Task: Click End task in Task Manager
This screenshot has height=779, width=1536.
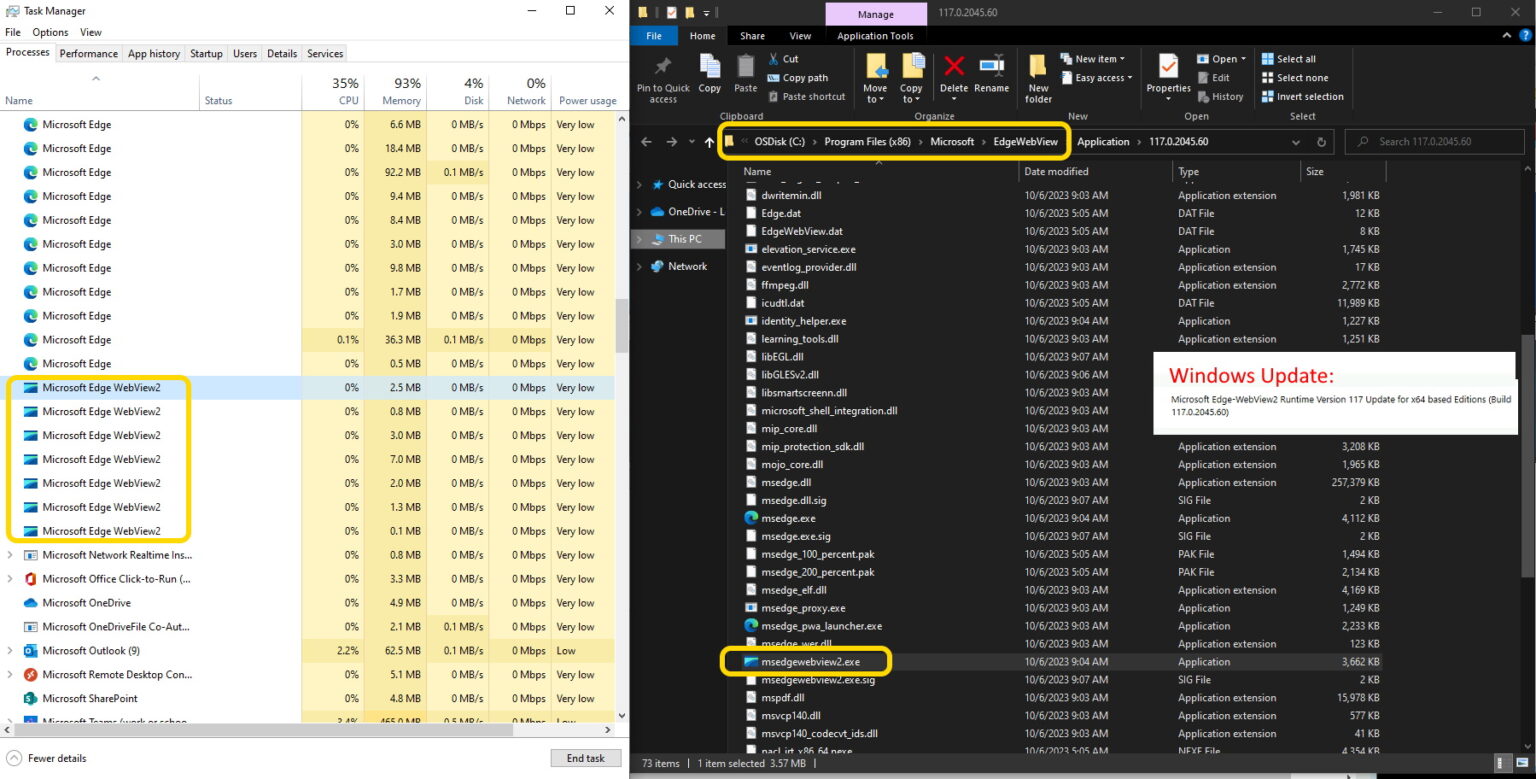Action: (586, 758)
